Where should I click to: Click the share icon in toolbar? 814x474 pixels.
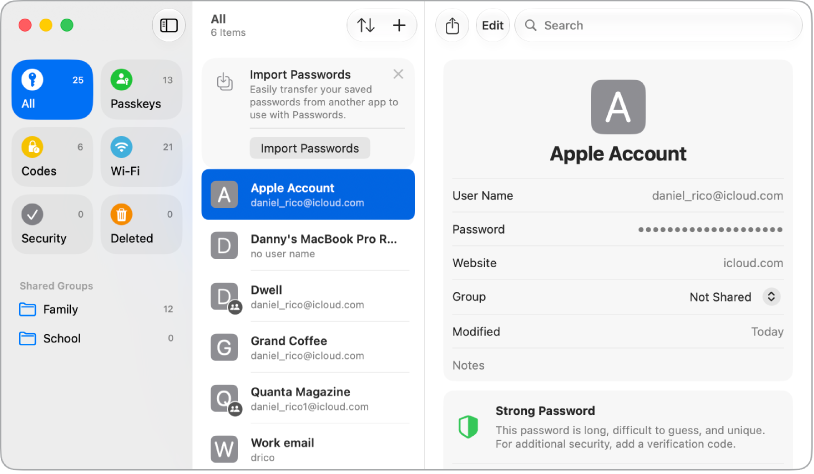tap(452, 25)
